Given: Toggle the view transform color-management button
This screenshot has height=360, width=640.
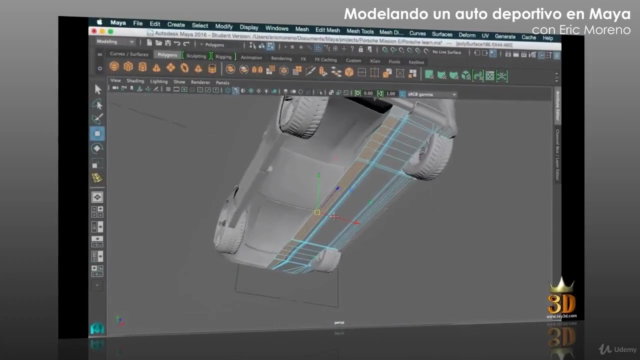Looking at the screenshot, I should point(402,94).
